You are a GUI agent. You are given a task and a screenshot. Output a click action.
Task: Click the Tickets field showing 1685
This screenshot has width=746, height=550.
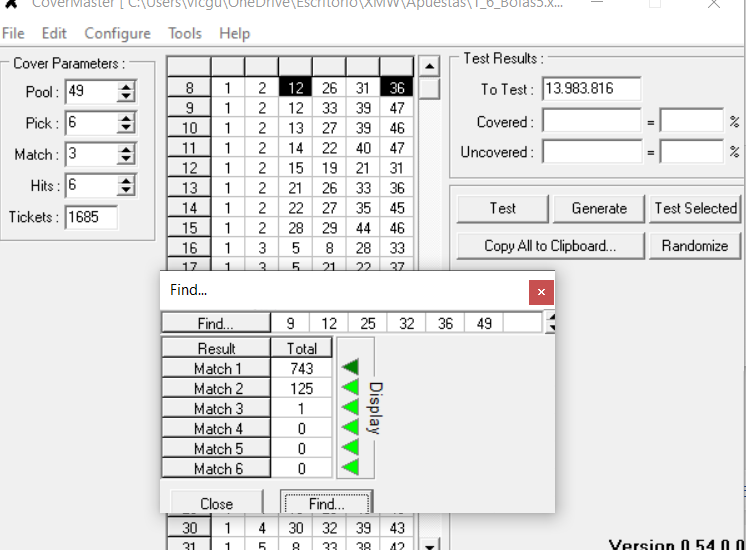click(91, 217)
